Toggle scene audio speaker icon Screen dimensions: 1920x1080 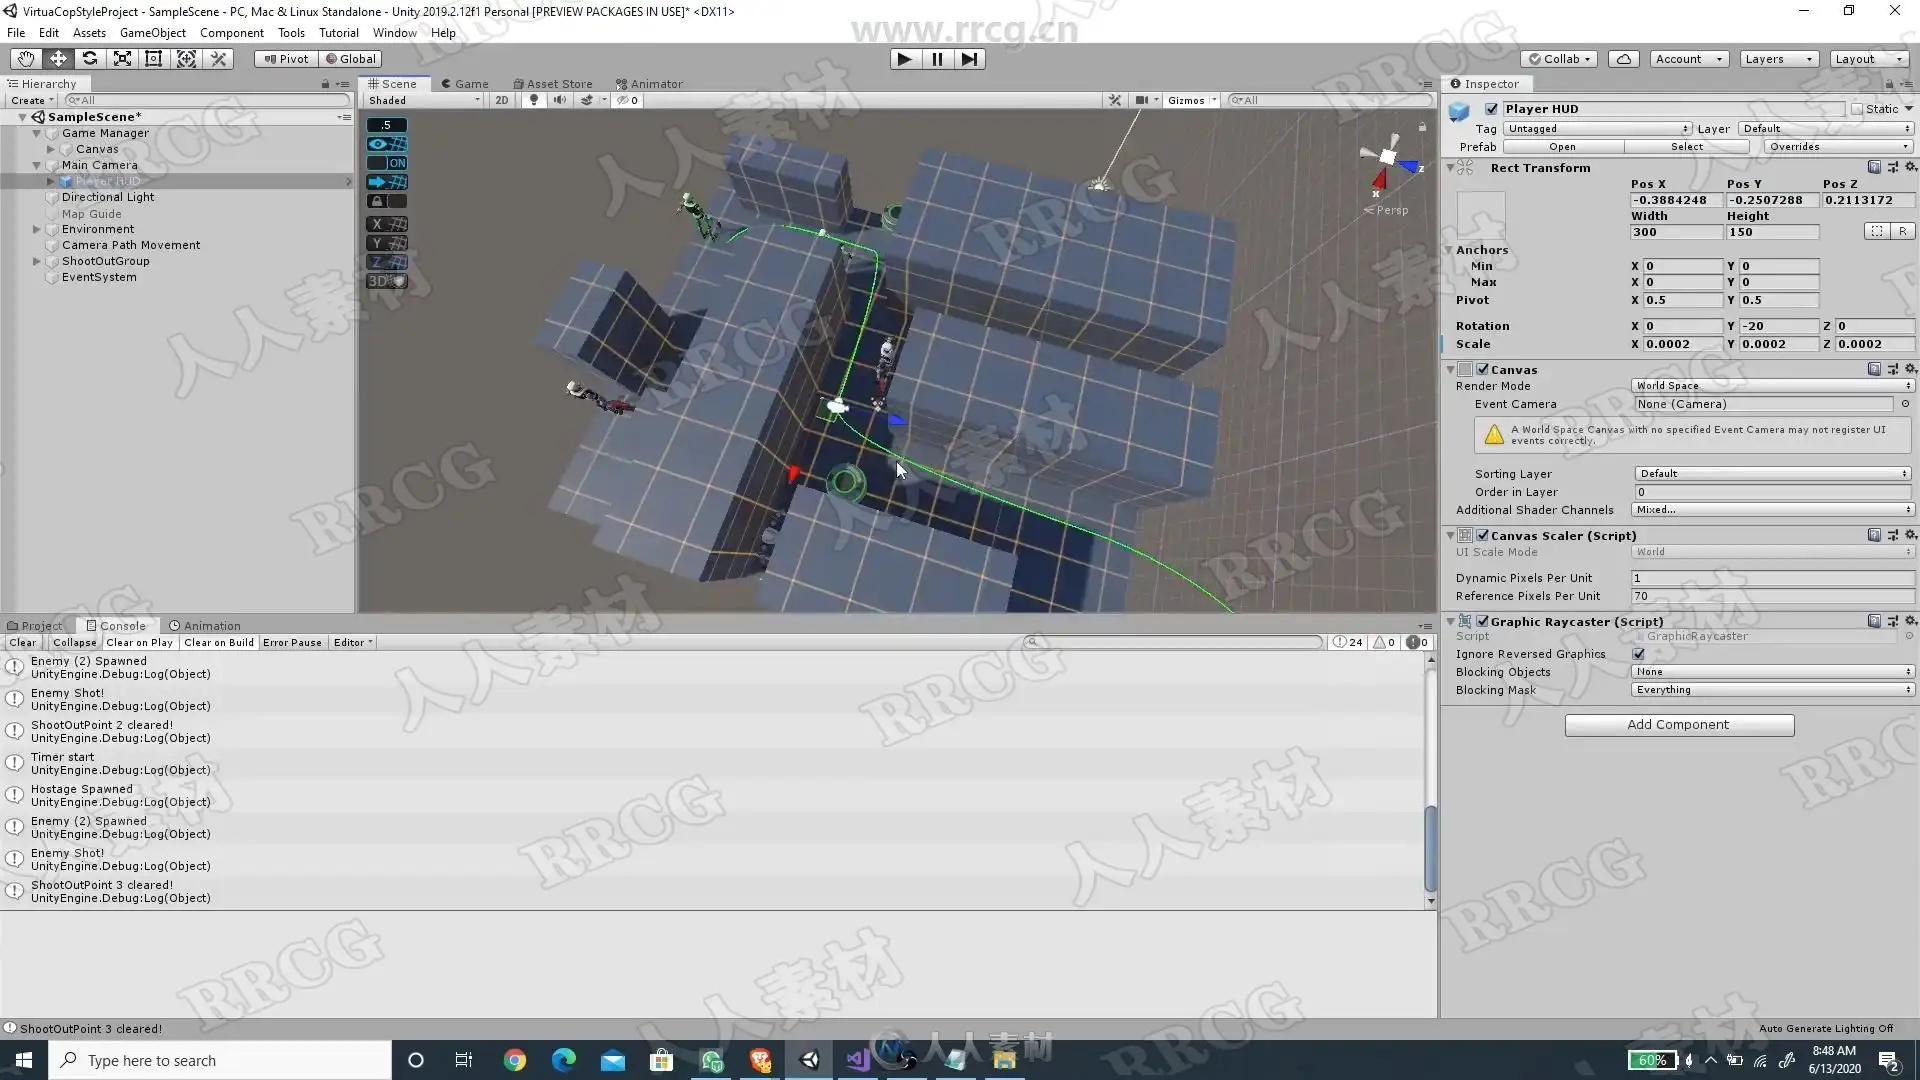[560, 100]
